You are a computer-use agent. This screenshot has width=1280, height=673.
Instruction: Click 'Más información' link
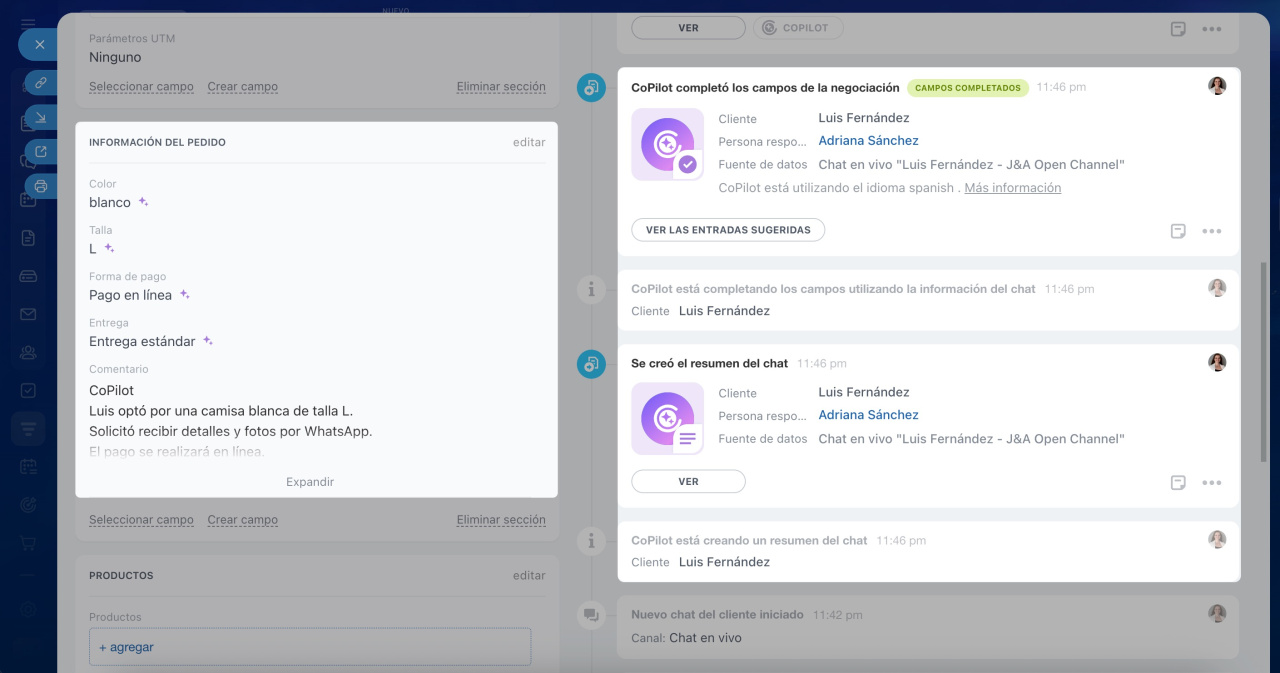[x=1012, y=188]
